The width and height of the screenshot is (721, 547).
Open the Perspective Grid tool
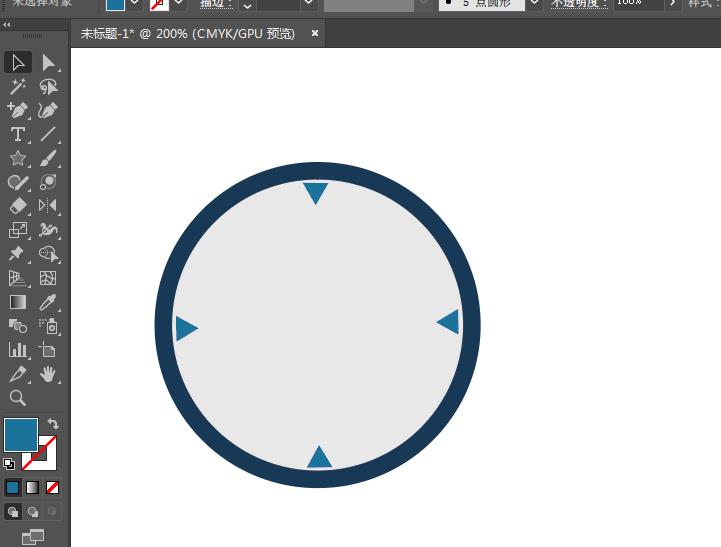point(18,278)
